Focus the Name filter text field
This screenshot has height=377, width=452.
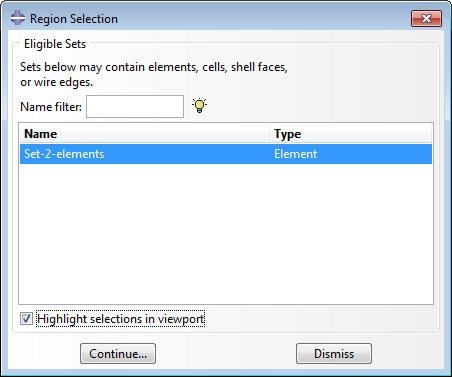135,106
